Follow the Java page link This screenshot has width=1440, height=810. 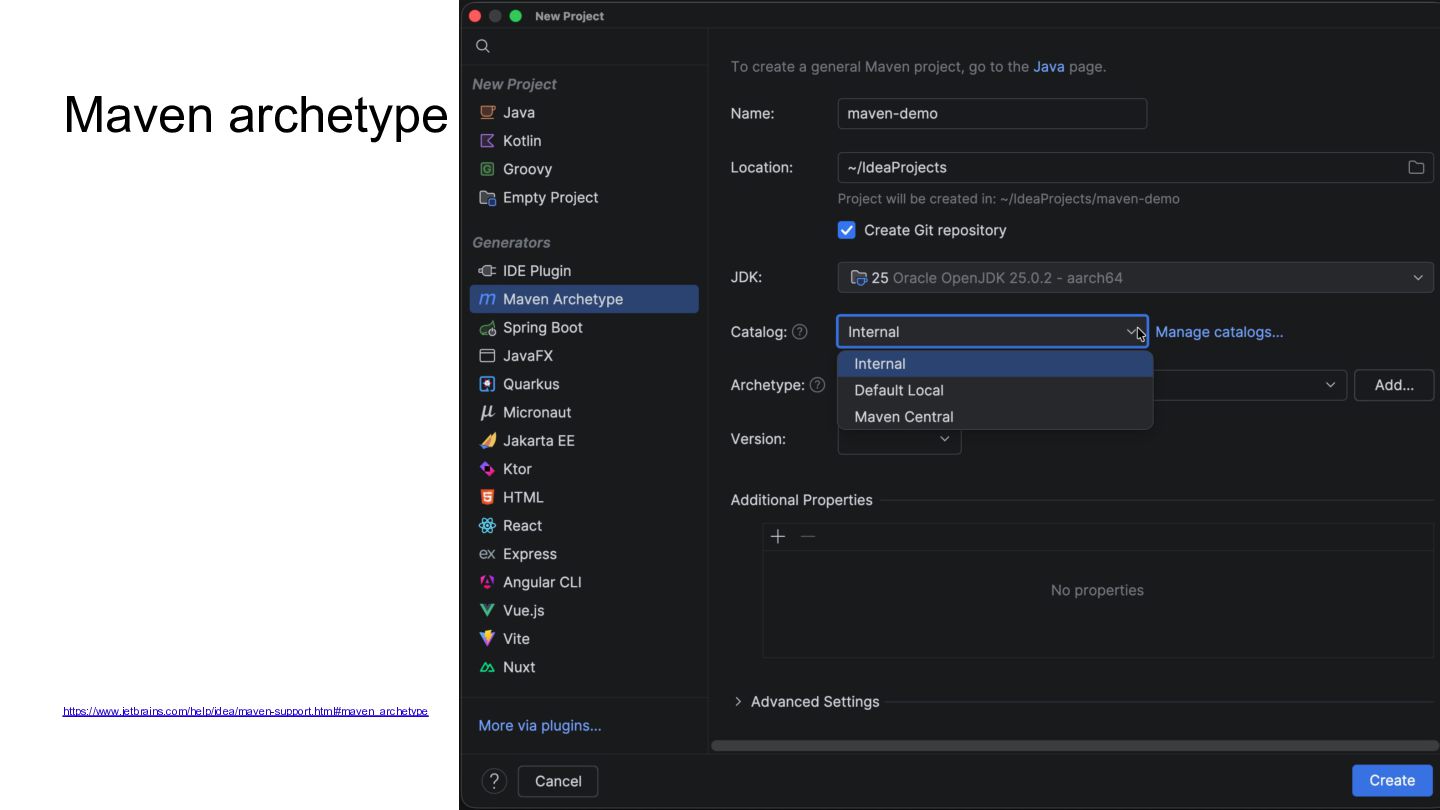coord(1049,67)
